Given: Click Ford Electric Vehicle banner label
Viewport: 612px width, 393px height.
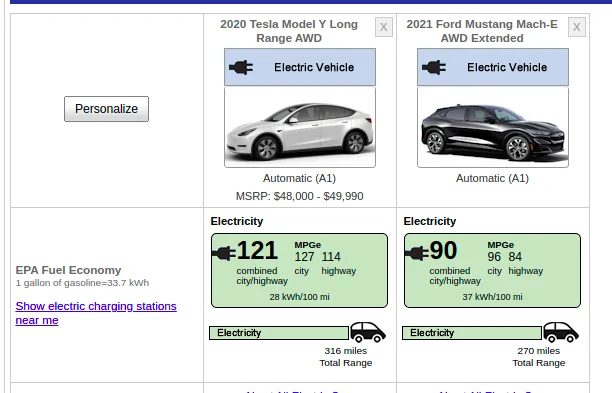Looking at the screenshot, I should [x=507, y=68].
